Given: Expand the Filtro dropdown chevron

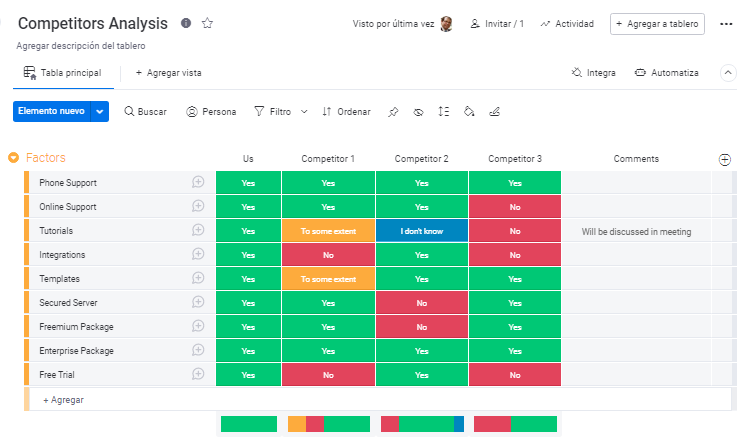Looking at the screenshot, I should coord(305,112).
